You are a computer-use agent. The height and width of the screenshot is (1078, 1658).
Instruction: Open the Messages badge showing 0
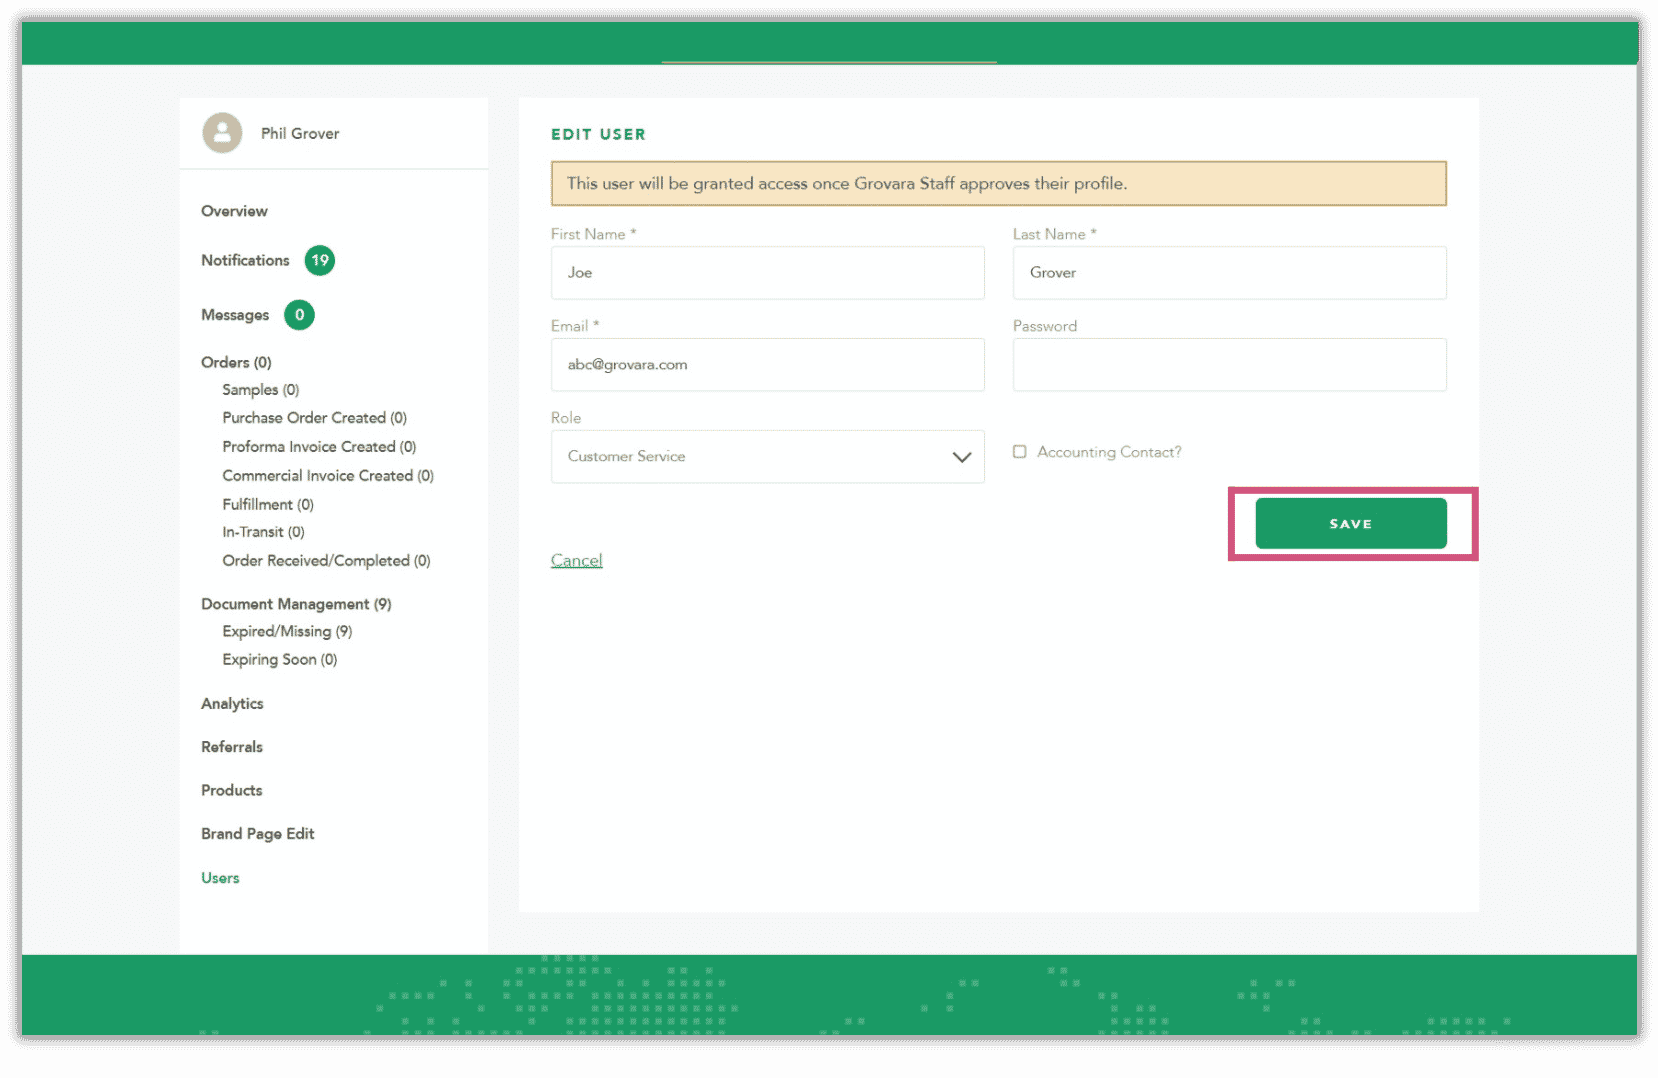299,315
